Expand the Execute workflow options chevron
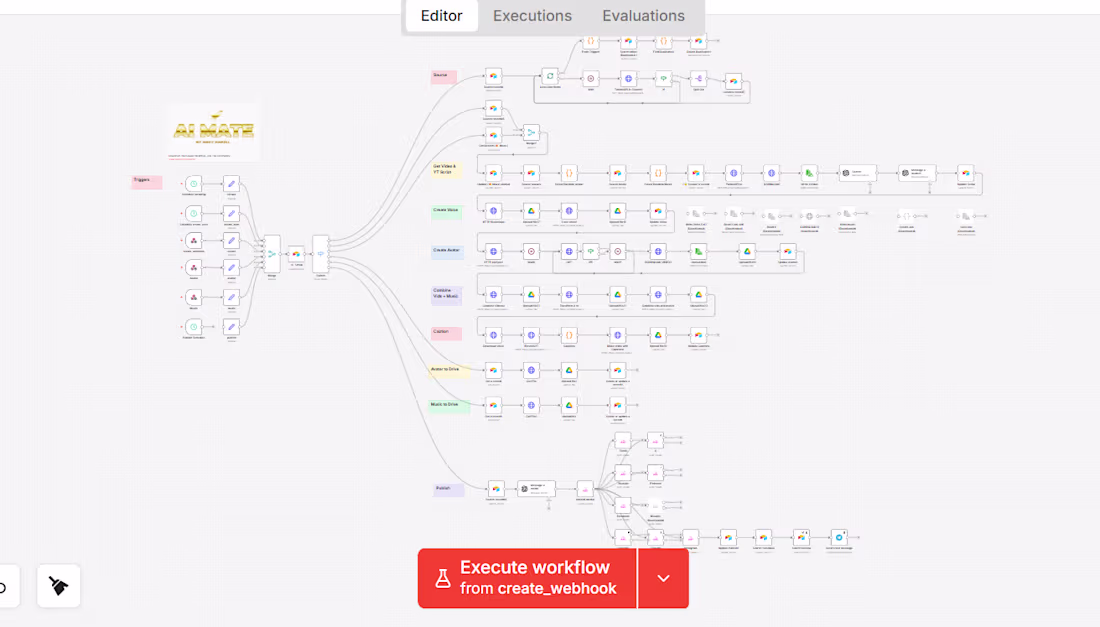This screenshot has height=627, width=1100. click(664, 578)
